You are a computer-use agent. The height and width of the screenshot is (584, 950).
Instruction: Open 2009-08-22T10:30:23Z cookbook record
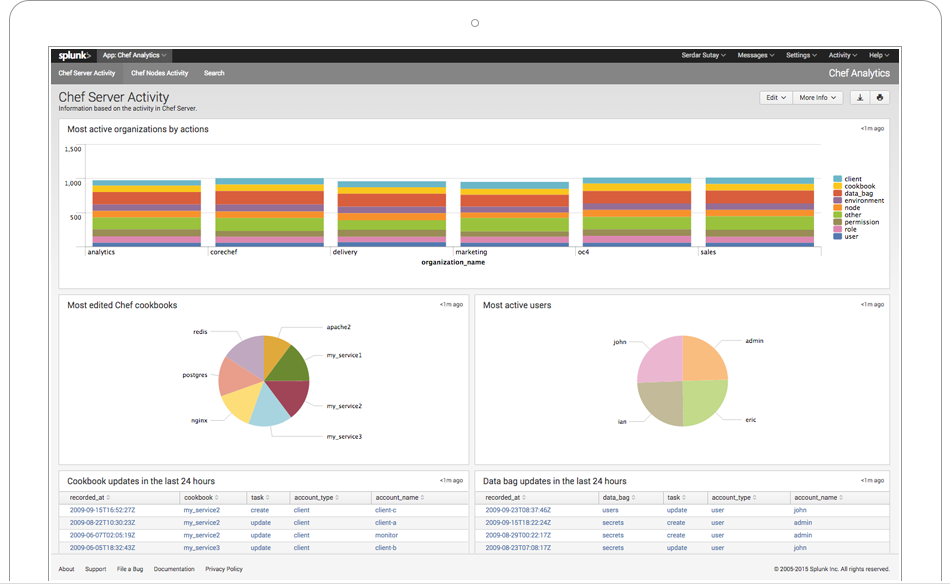coord(102,523)
